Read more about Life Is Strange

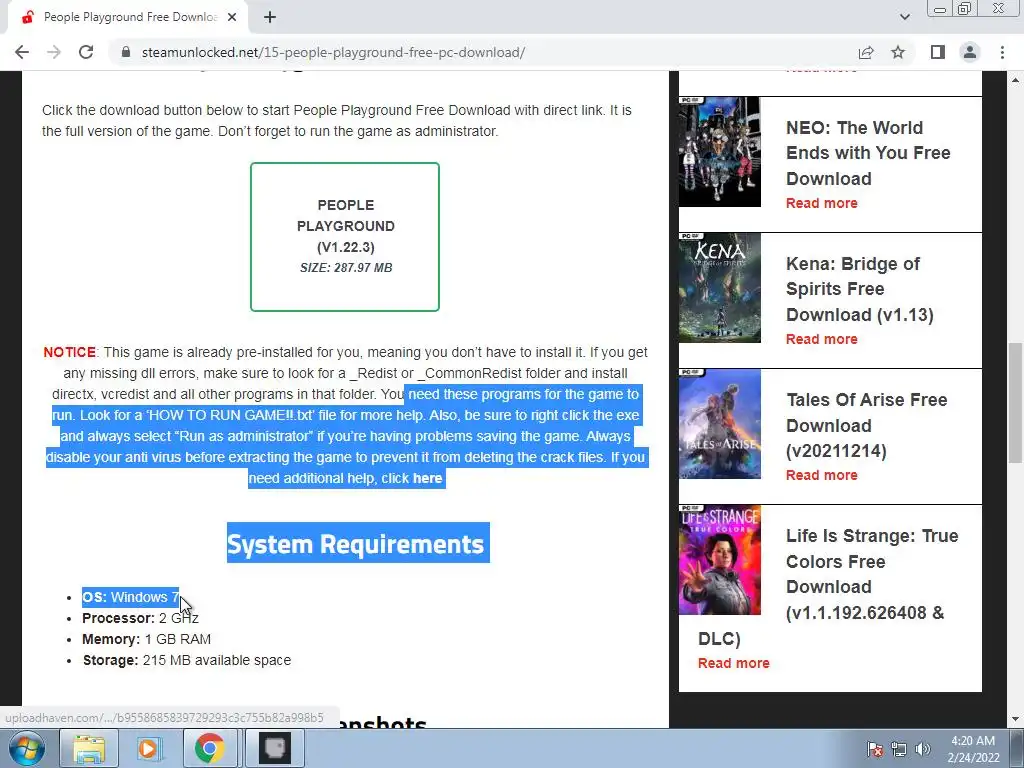click(x=733, y=663)
